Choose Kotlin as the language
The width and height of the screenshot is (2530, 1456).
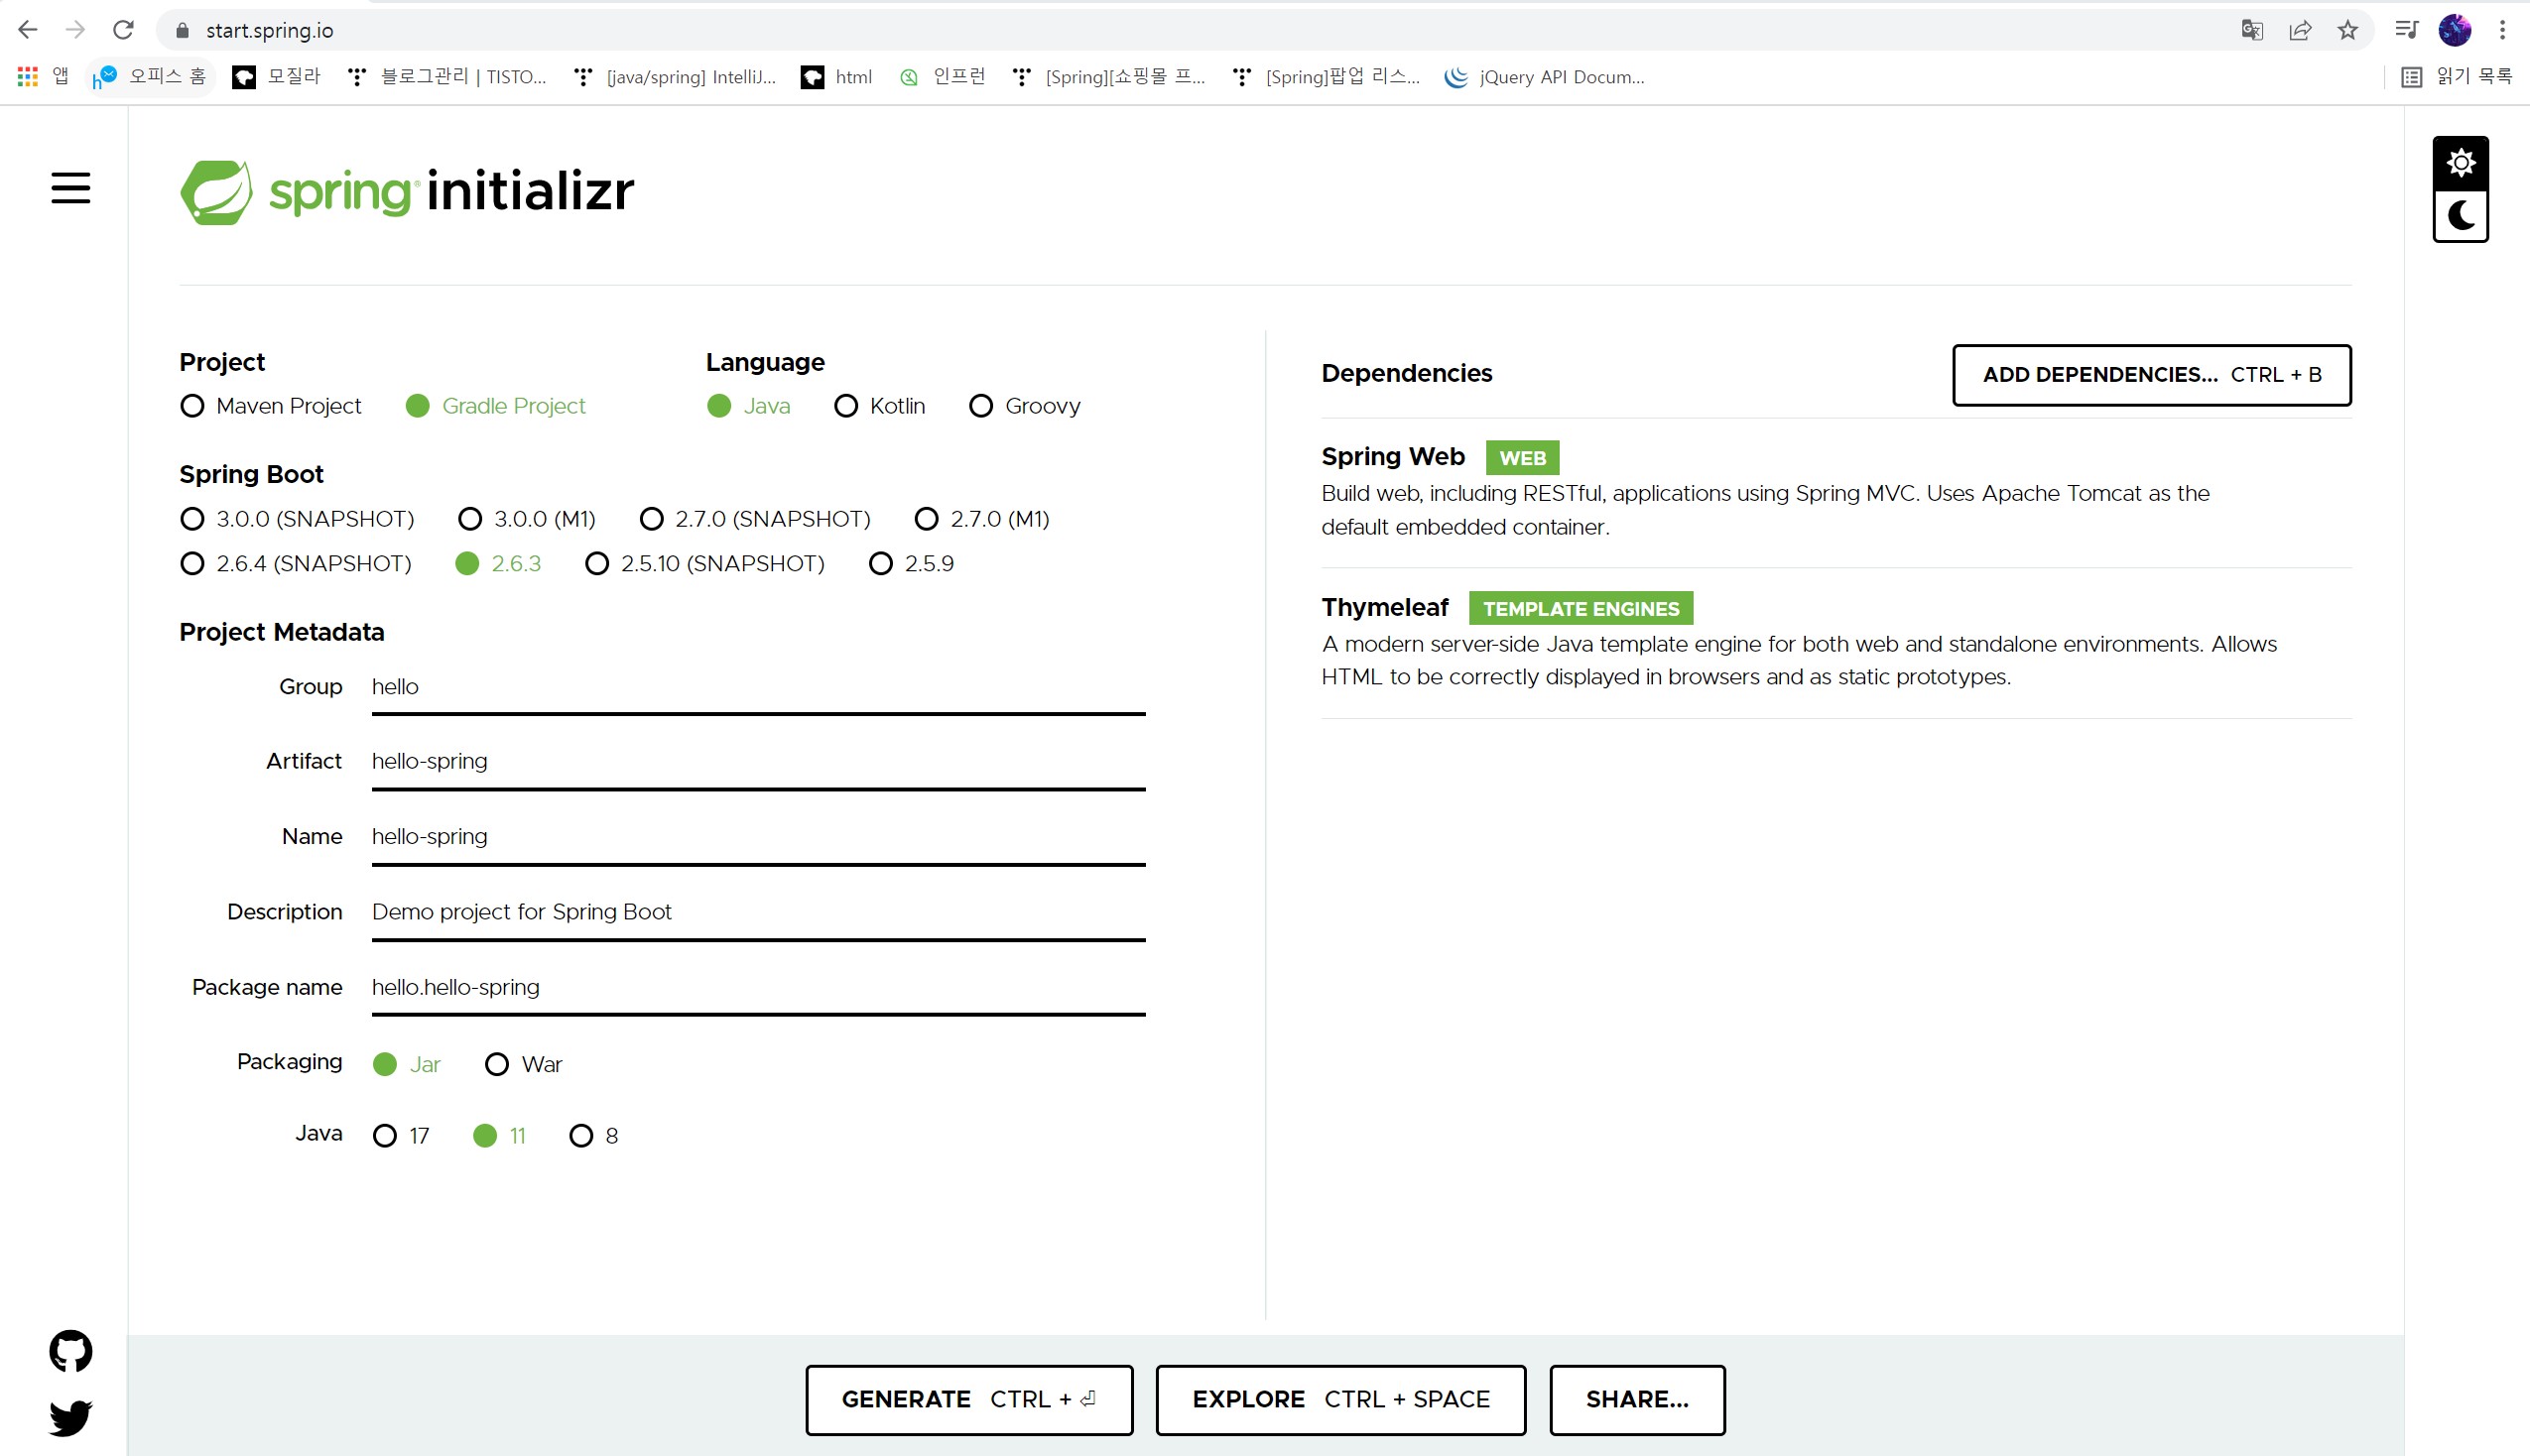[x=846, y=406]
